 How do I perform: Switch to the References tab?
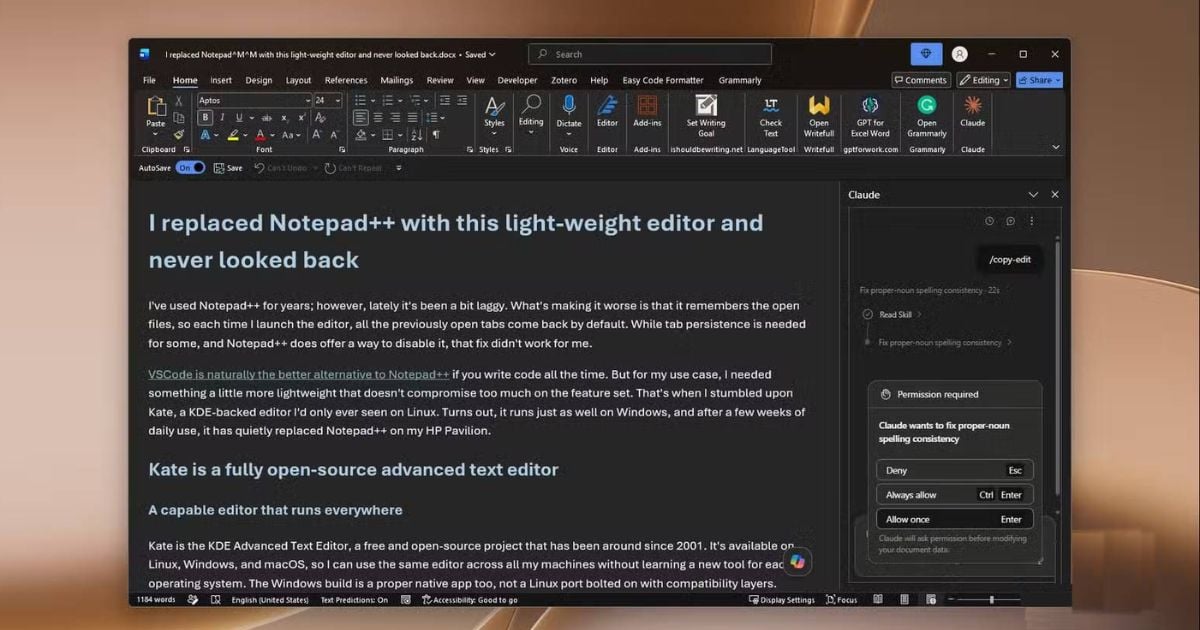(x=346, y=80)
